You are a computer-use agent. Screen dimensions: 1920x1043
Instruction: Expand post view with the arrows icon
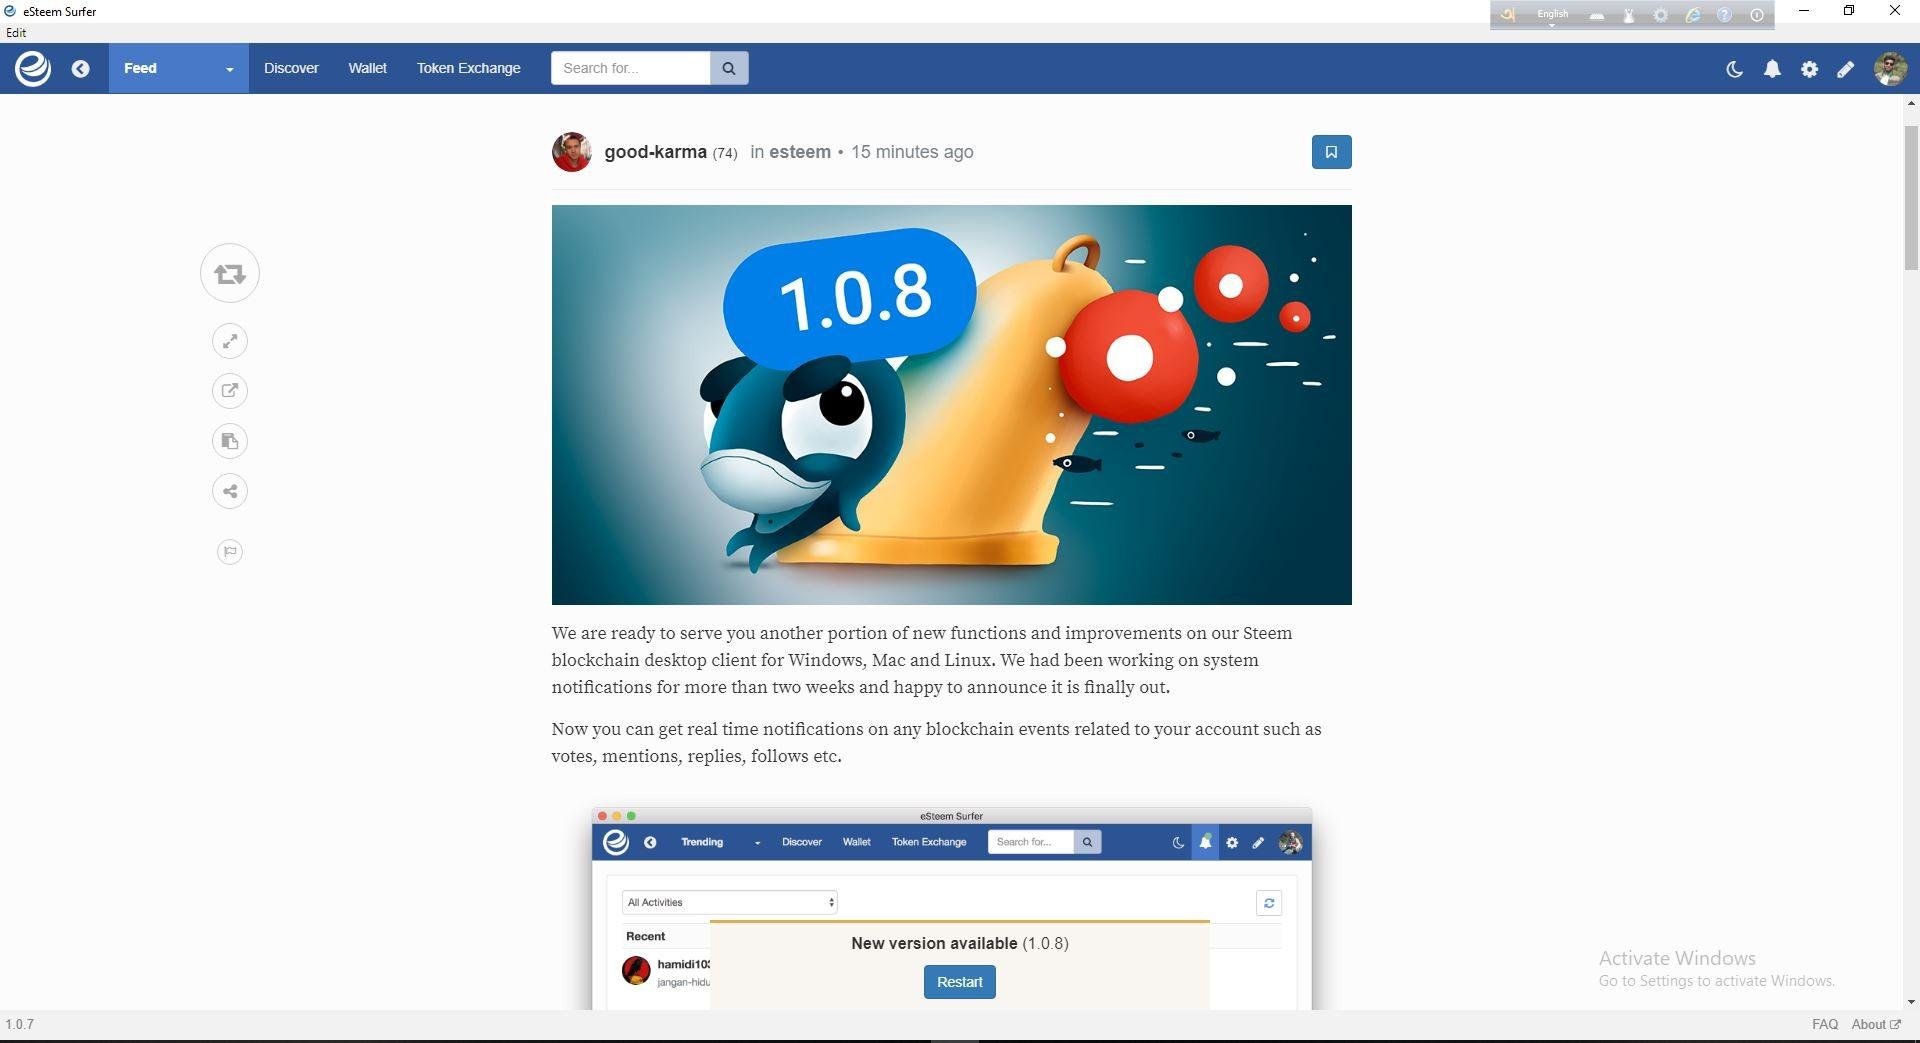click(x=230, y=341)
